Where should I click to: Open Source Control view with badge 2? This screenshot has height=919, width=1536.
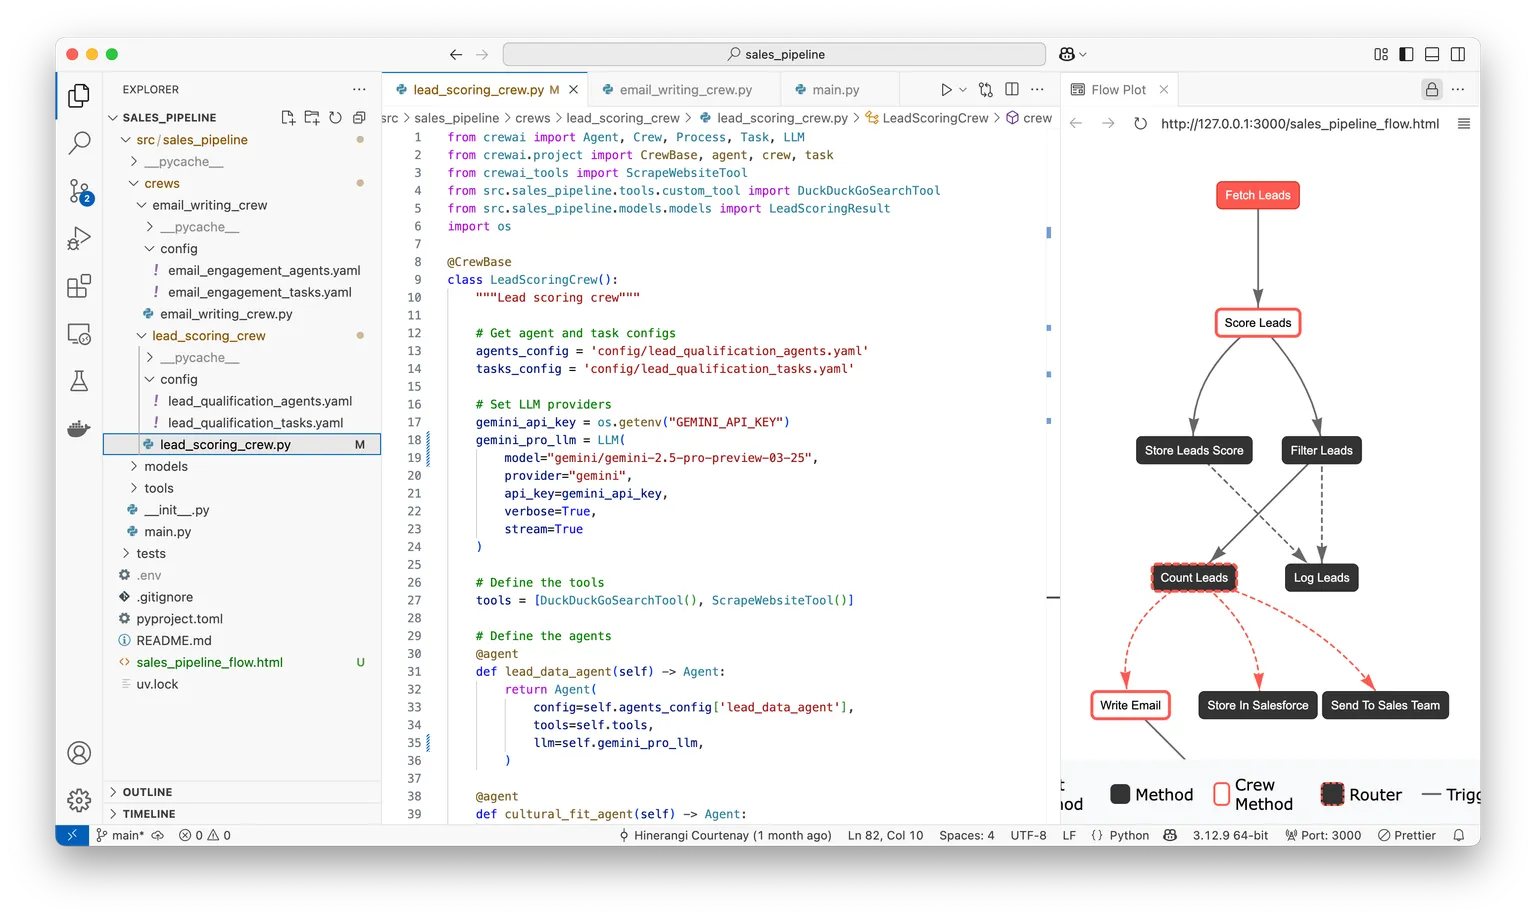click(x=79, y=191)
